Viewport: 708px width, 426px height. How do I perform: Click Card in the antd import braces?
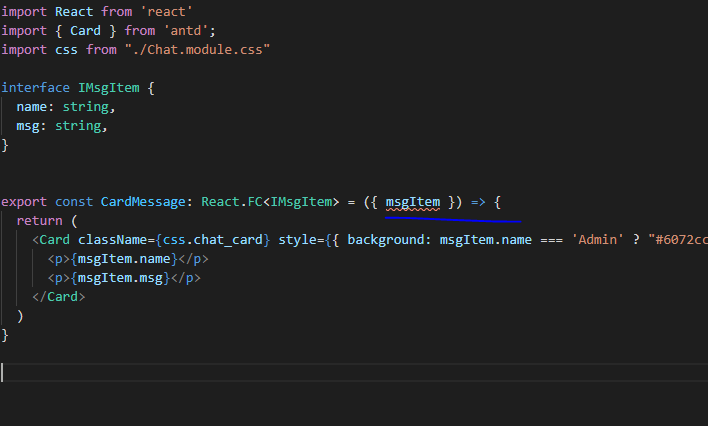coord(85,31)
